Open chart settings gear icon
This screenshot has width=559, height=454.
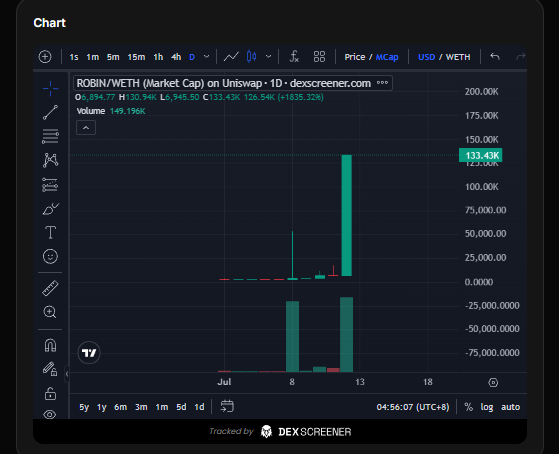point(493,383)
